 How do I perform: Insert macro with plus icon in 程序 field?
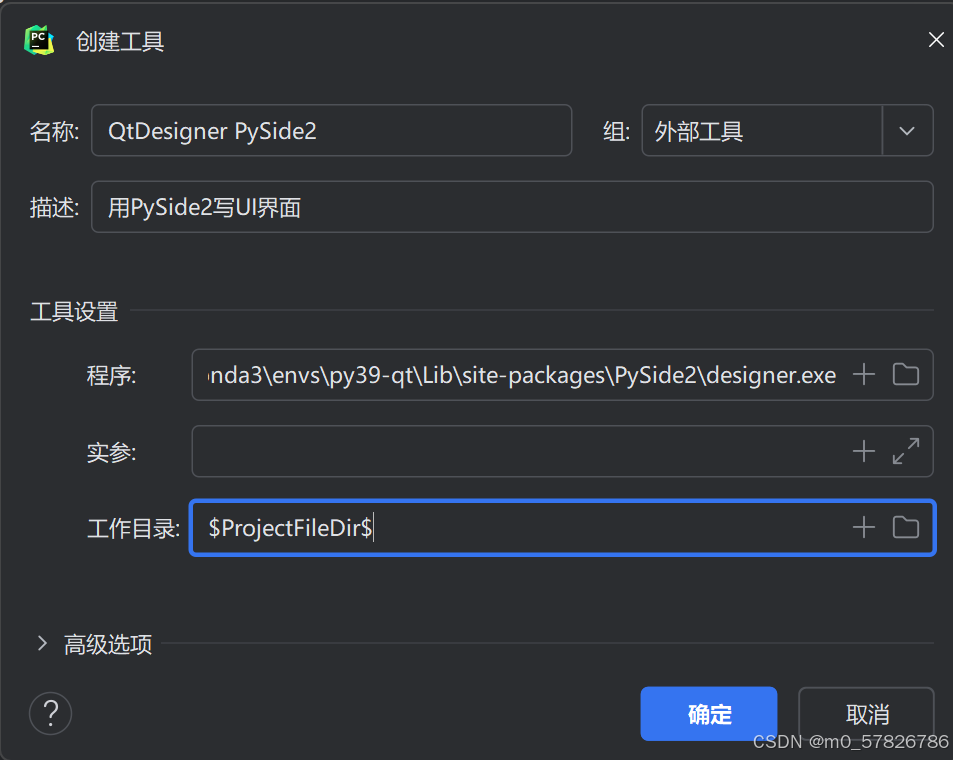pyautogui.click(x=864, y=375)
